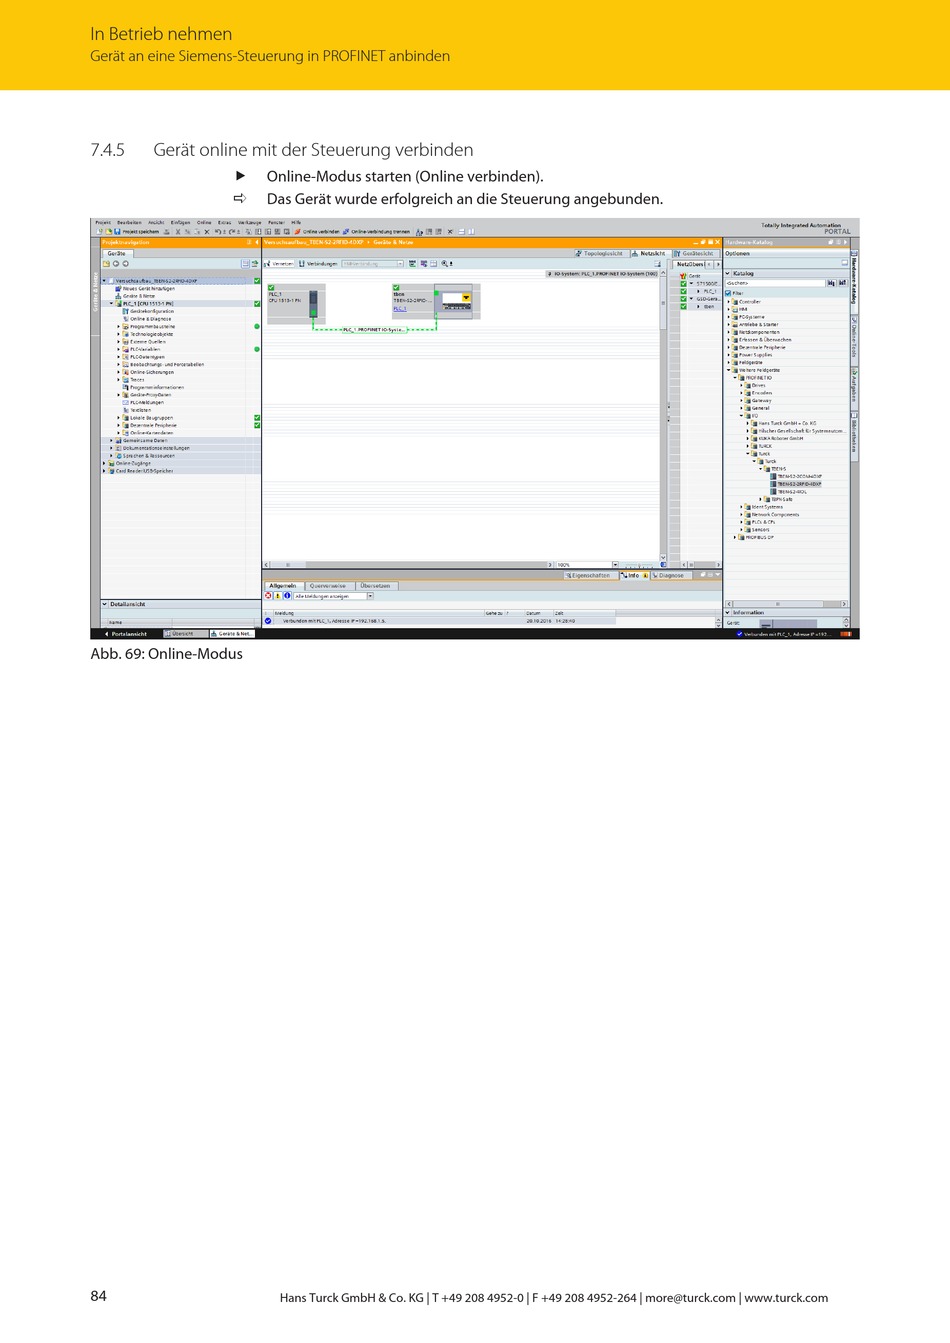Click the Geräte & Net... taskbar button
Image resolution: width=950 pixels, height=1343 pixels.
pyautogui.click(x=233, y=634)
